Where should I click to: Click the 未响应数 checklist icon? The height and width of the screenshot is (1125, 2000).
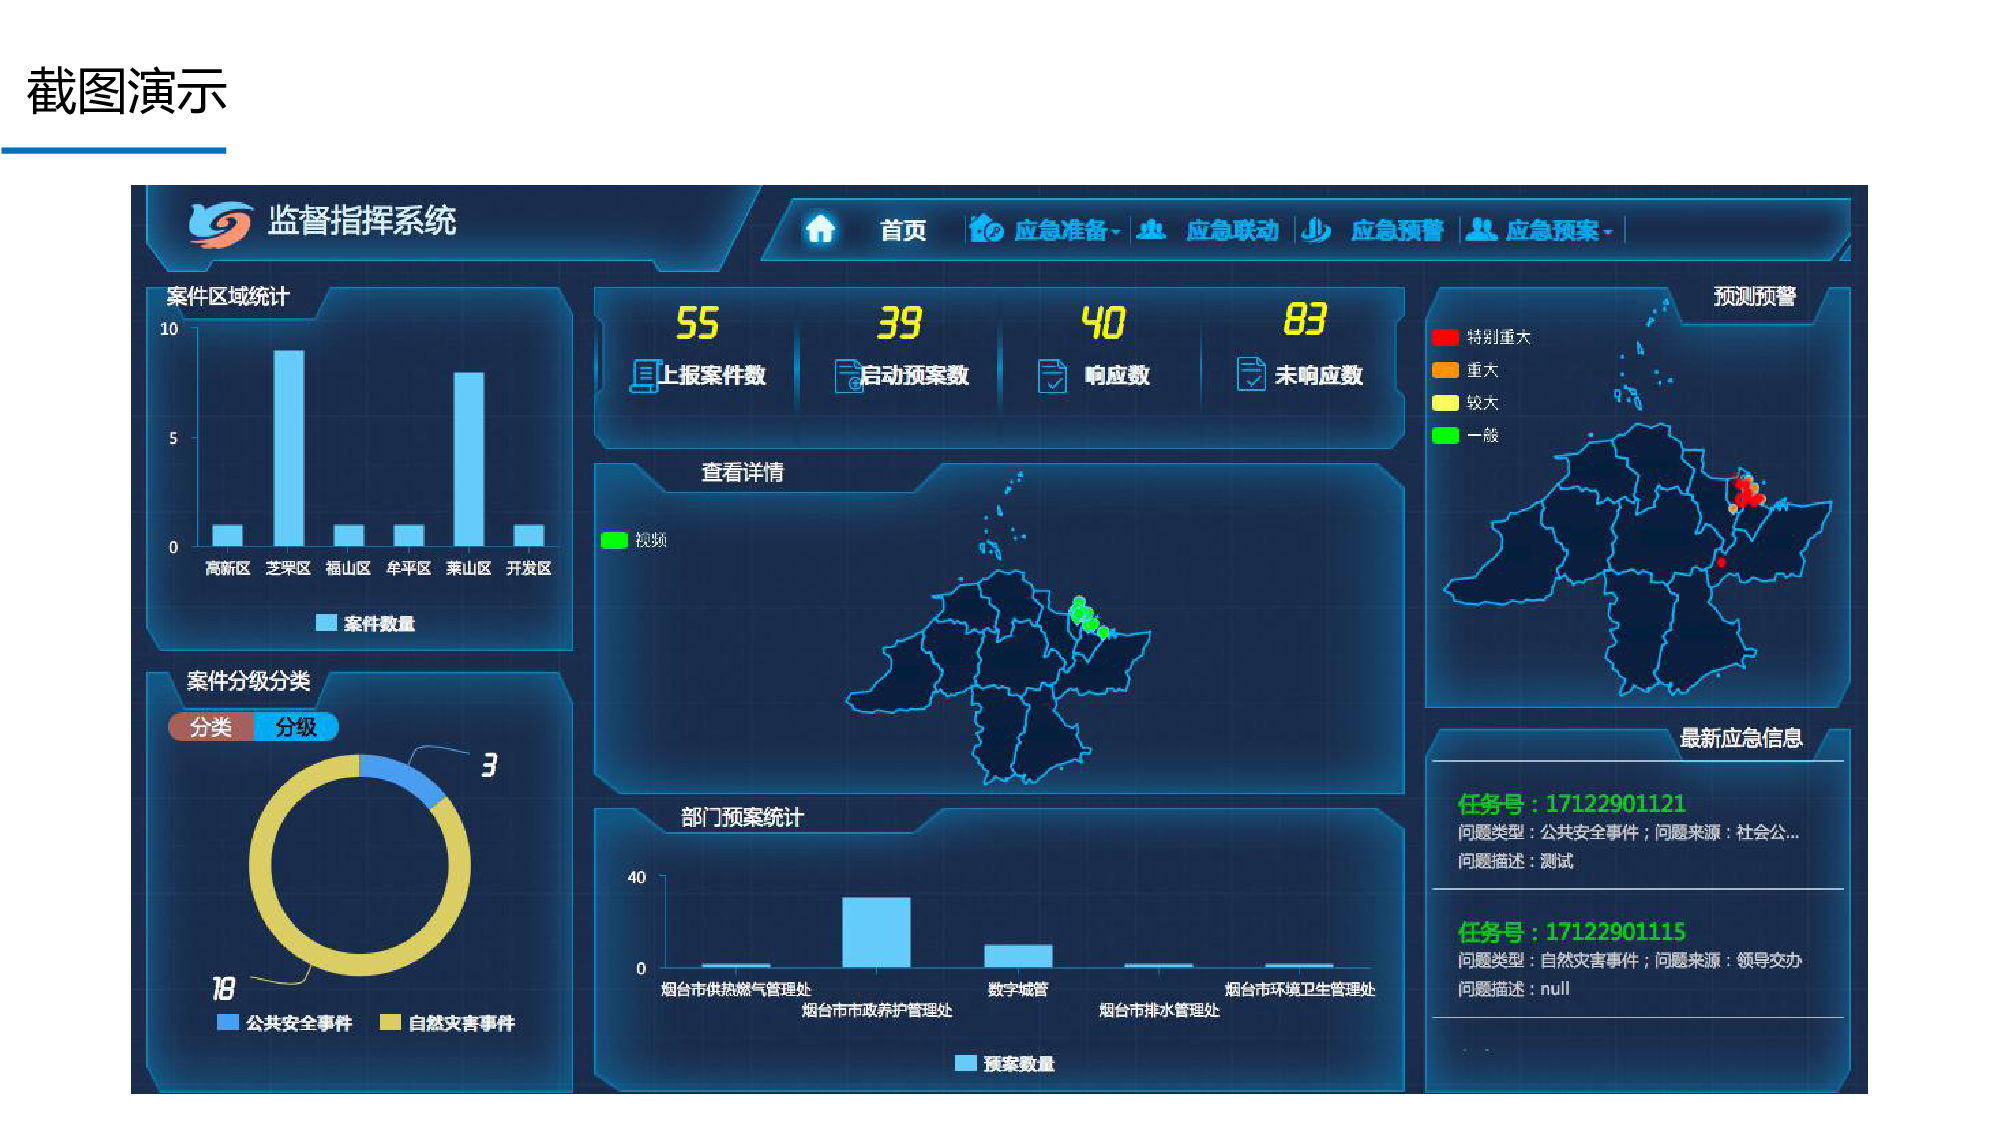(x=1251, y=374)
